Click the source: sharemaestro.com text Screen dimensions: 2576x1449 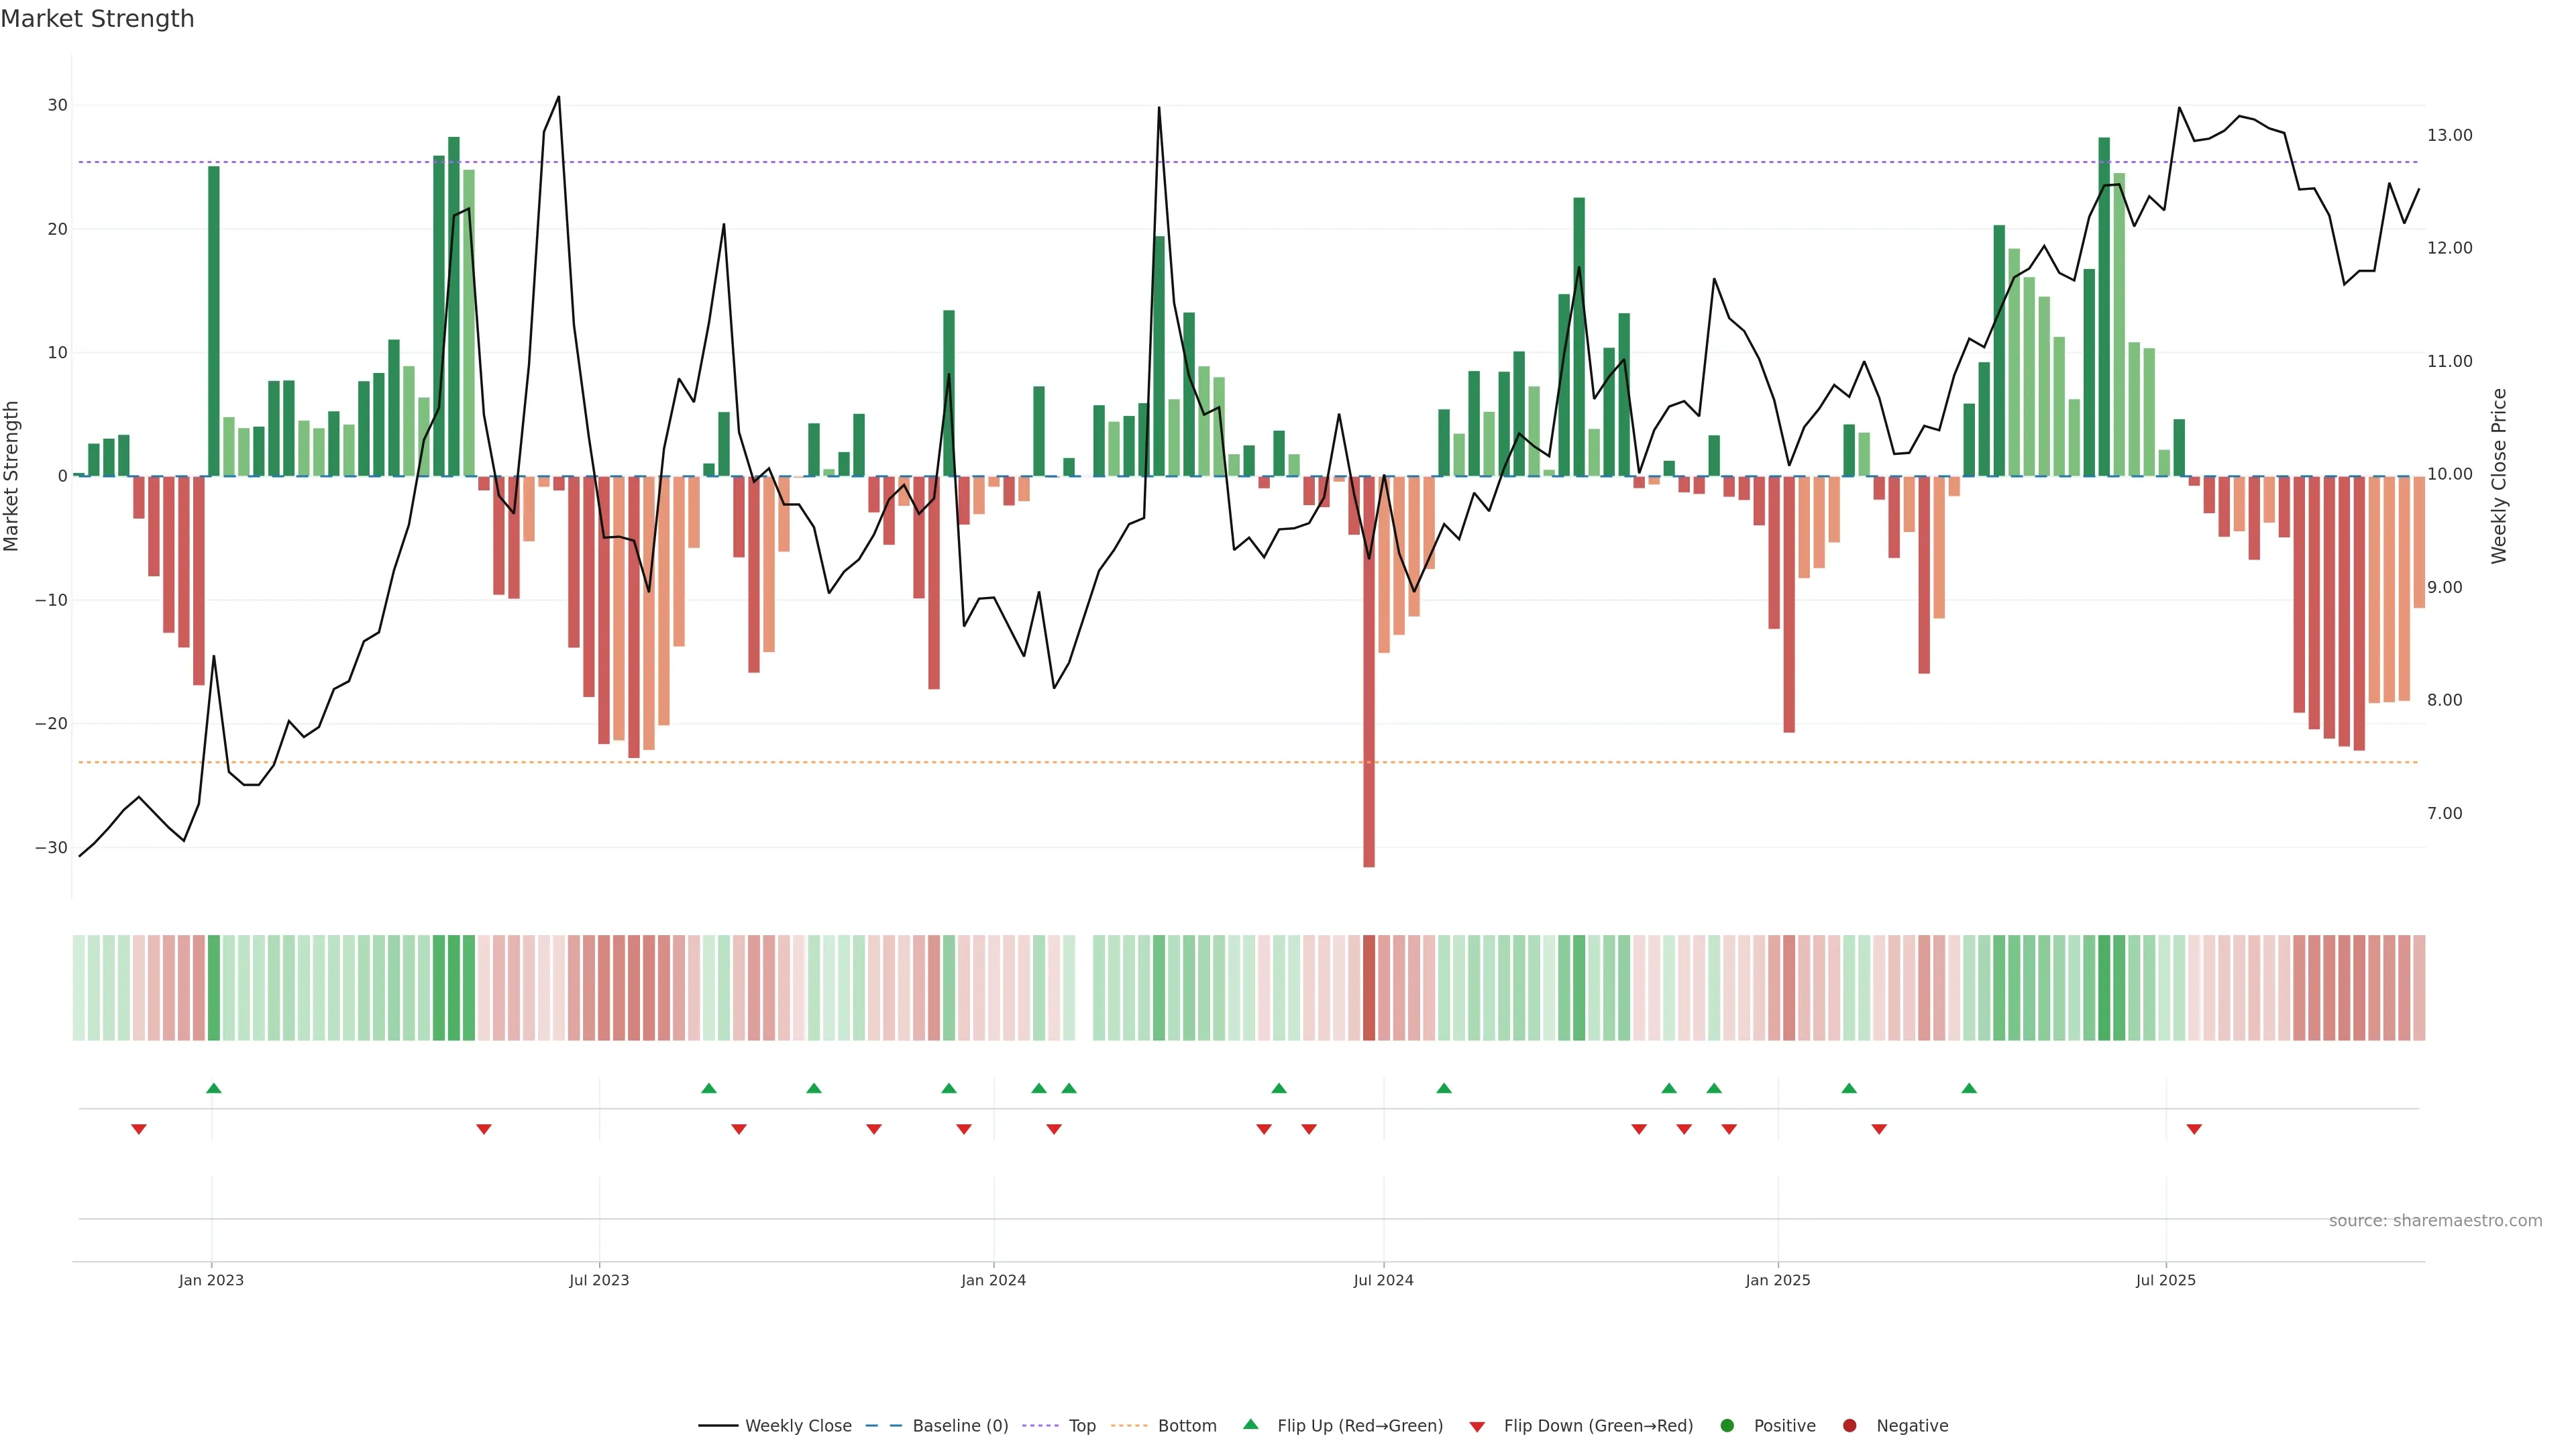[2435, 1221]
